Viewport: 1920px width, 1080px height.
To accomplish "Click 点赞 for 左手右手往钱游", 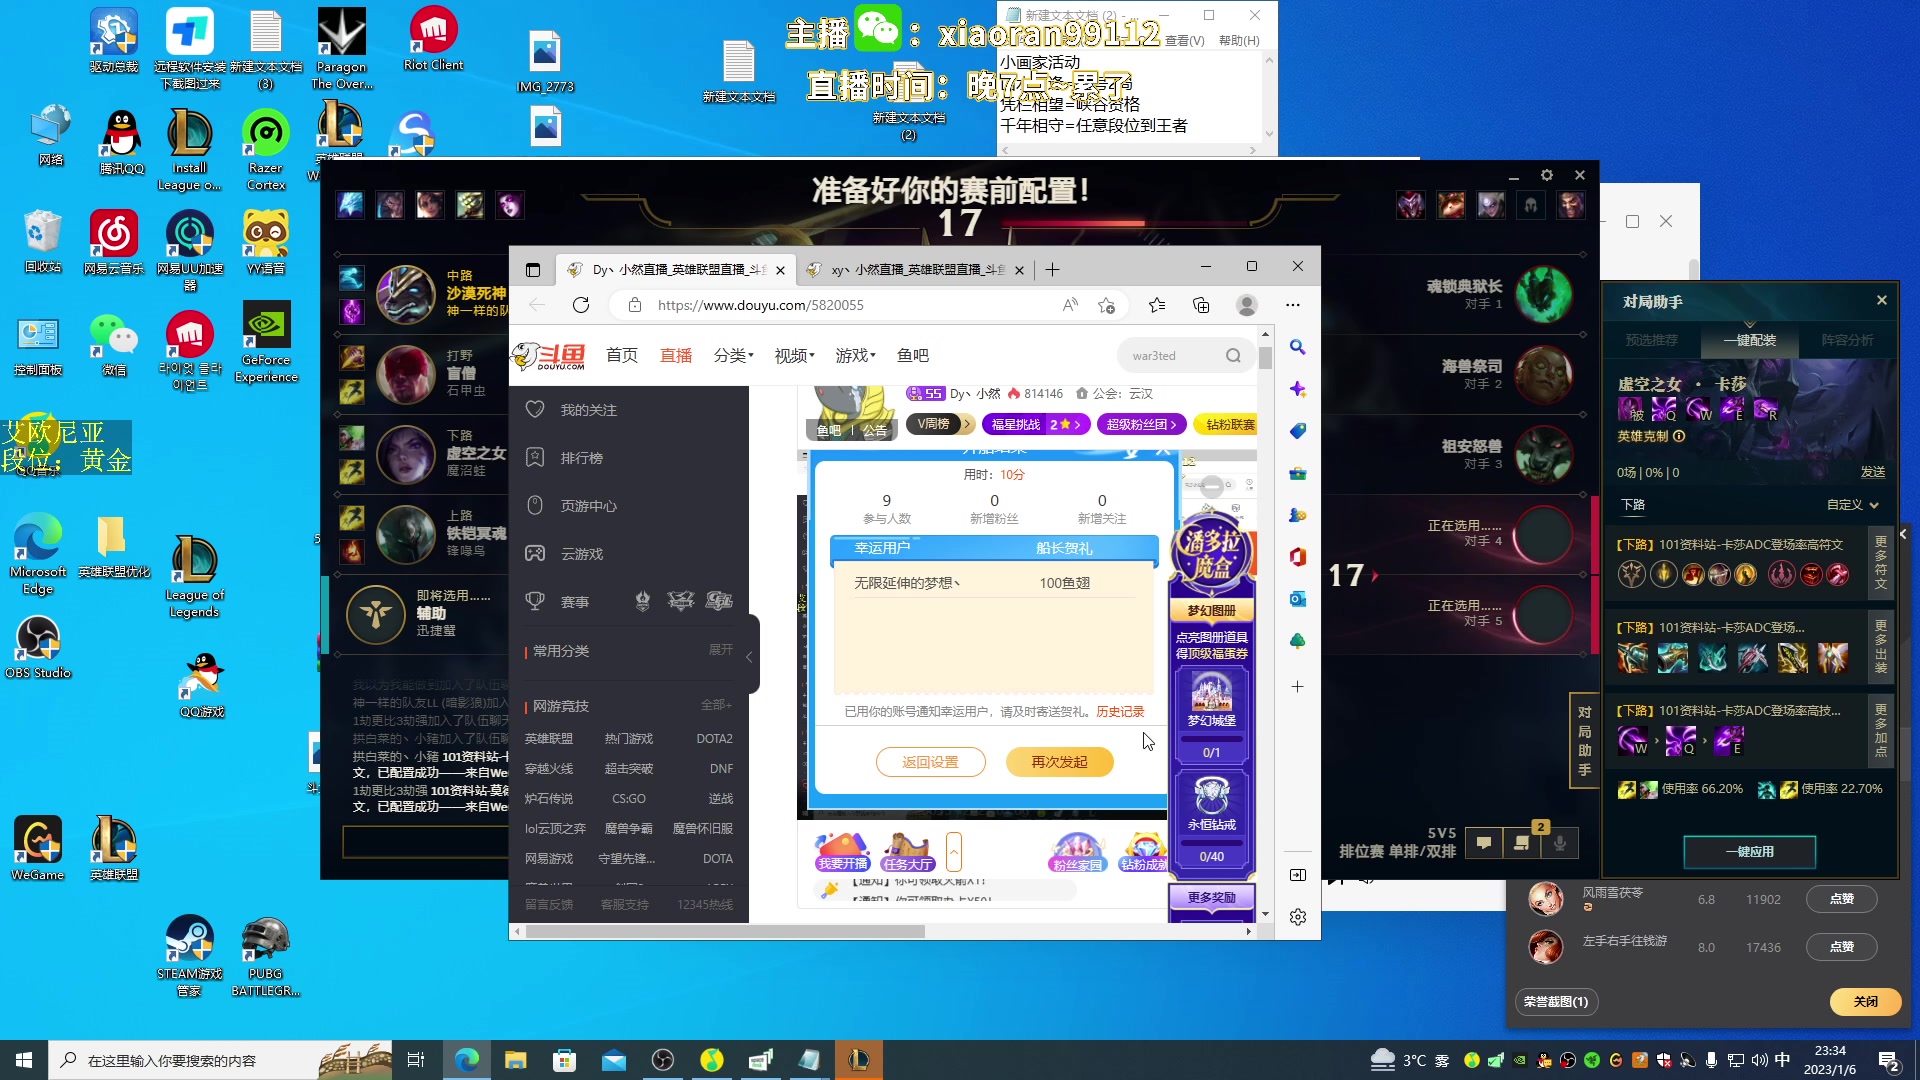I will (x=1841, y=947).
